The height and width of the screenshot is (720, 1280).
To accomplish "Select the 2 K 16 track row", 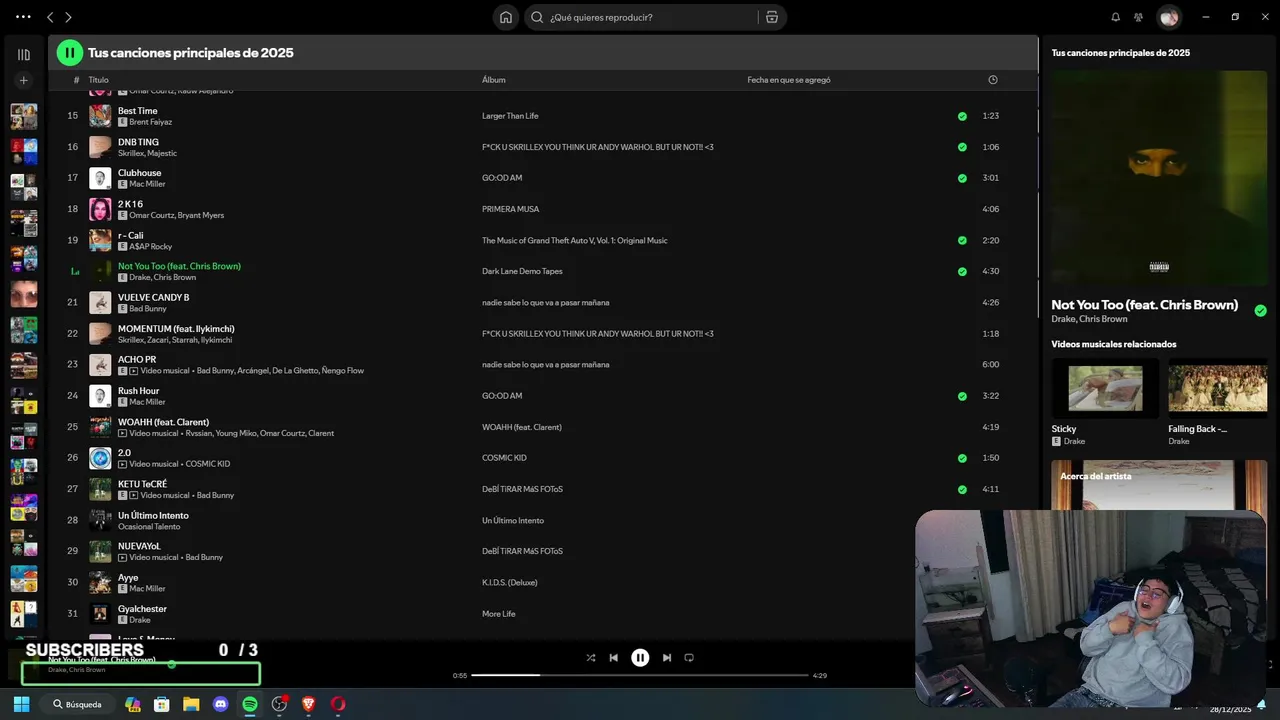I will point(542,209).
